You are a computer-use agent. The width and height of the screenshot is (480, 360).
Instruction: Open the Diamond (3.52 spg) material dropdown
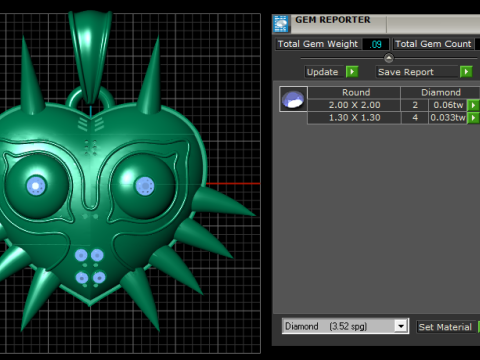(x=401, y=326)
